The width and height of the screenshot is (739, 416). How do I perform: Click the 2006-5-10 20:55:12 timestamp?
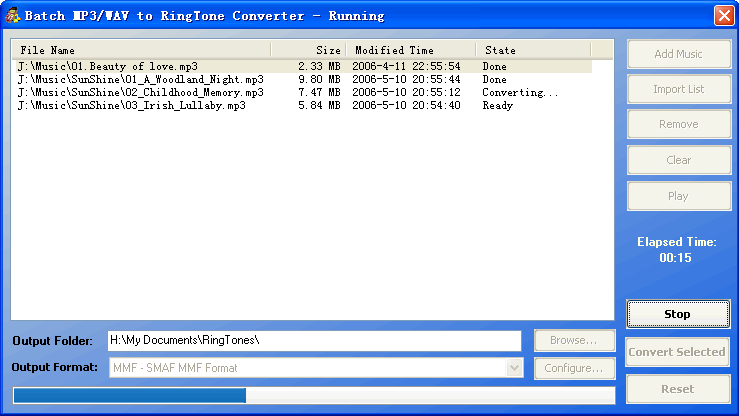(406, 92)
